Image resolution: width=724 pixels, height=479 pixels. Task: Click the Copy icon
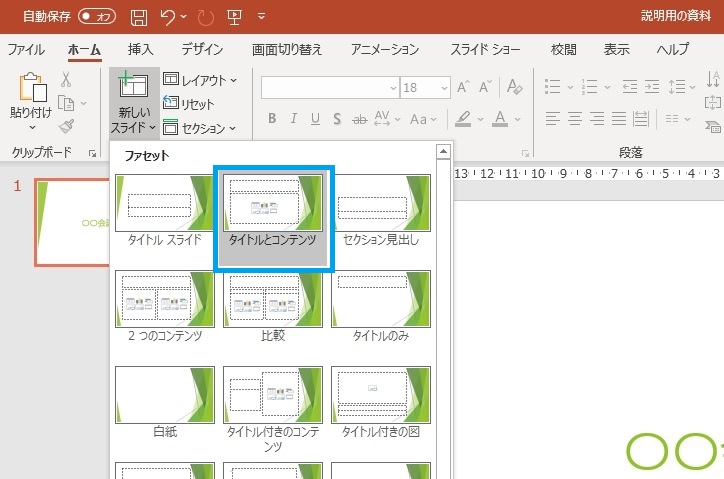[66, 103]
